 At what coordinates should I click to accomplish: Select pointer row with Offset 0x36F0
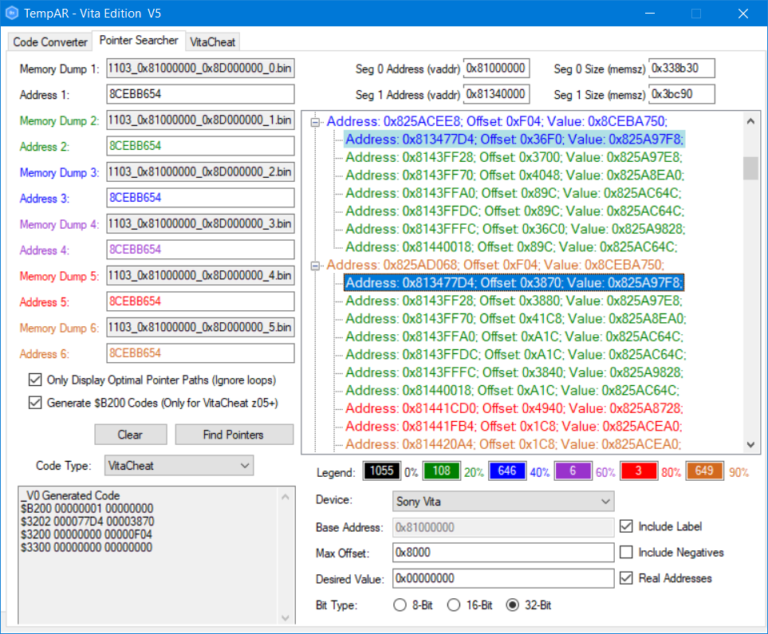[x=514, y=140]
